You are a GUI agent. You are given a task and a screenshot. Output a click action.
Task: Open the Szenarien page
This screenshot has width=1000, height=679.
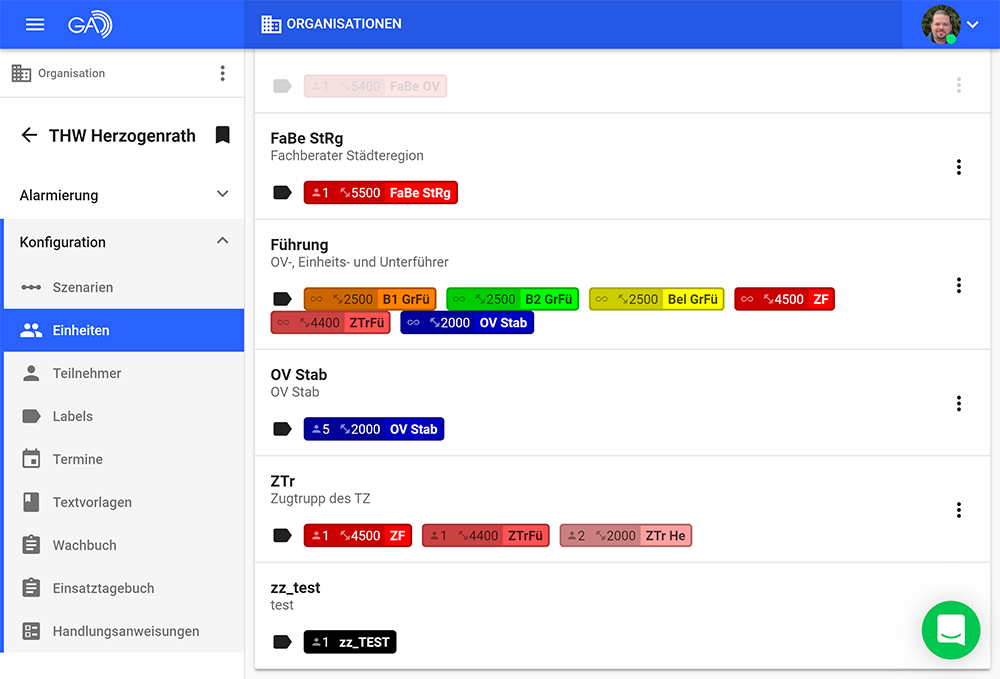tap(82, 287)
